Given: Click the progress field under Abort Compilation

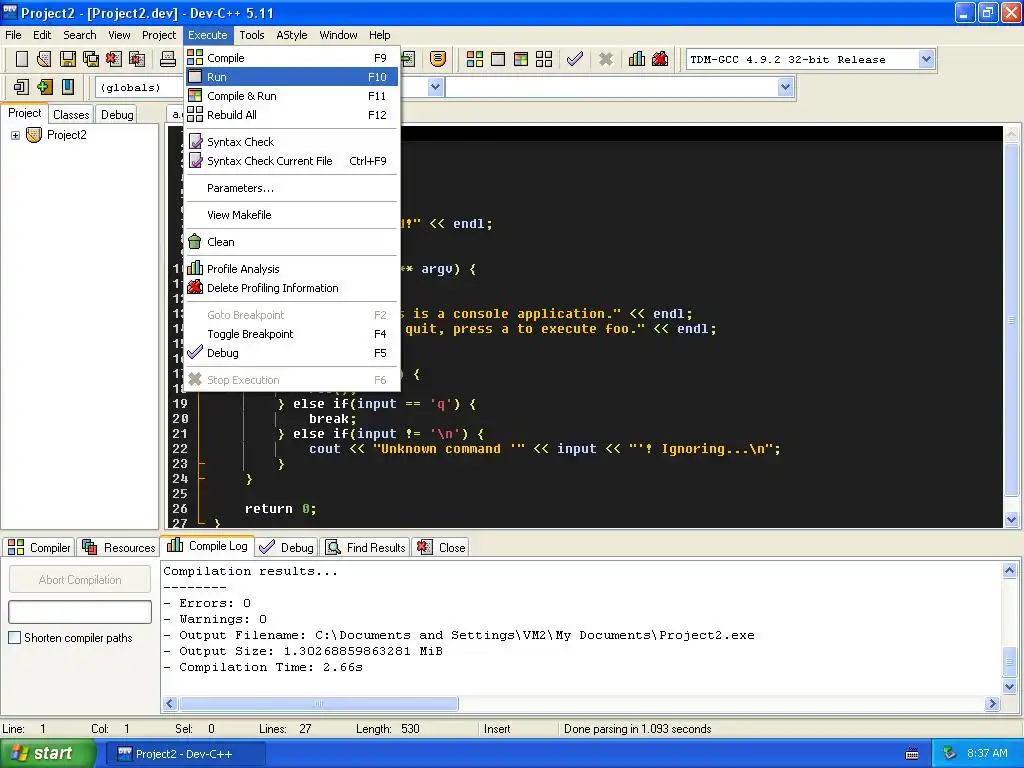Looking at the screenshot, I should coord(80,612).
